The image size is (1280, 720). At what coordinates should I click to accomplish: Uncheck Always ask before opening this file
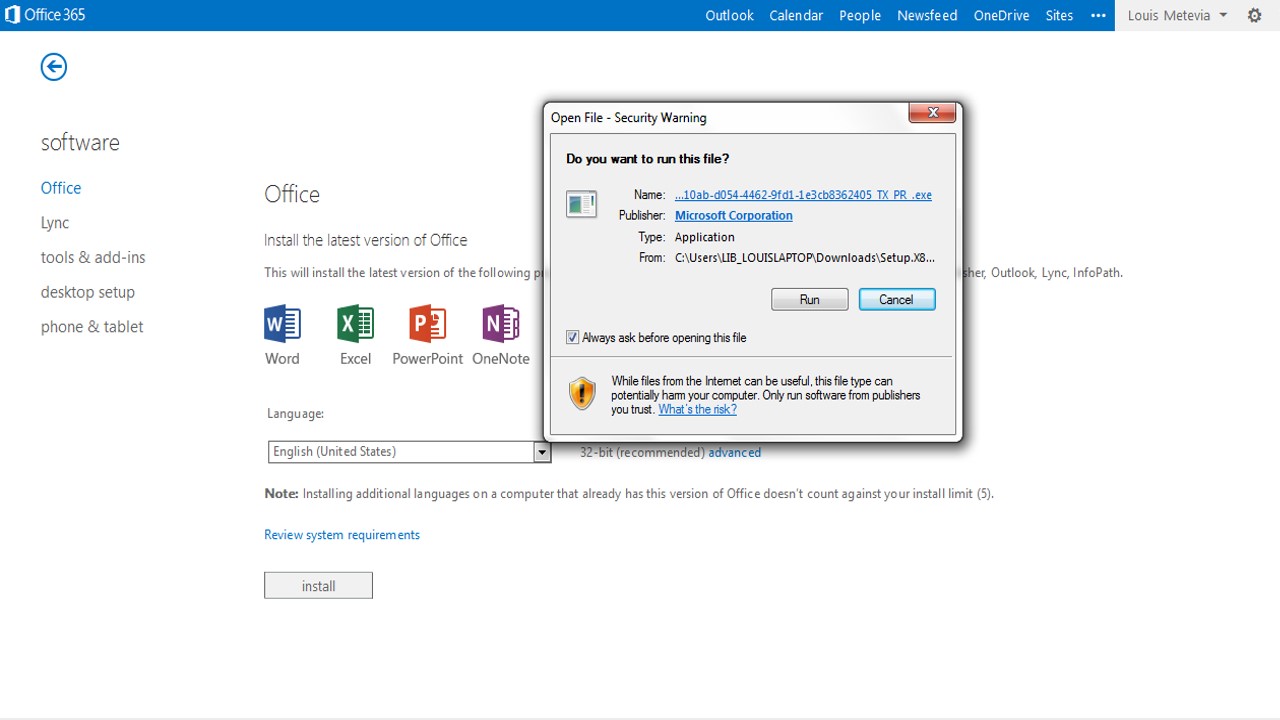573,338
